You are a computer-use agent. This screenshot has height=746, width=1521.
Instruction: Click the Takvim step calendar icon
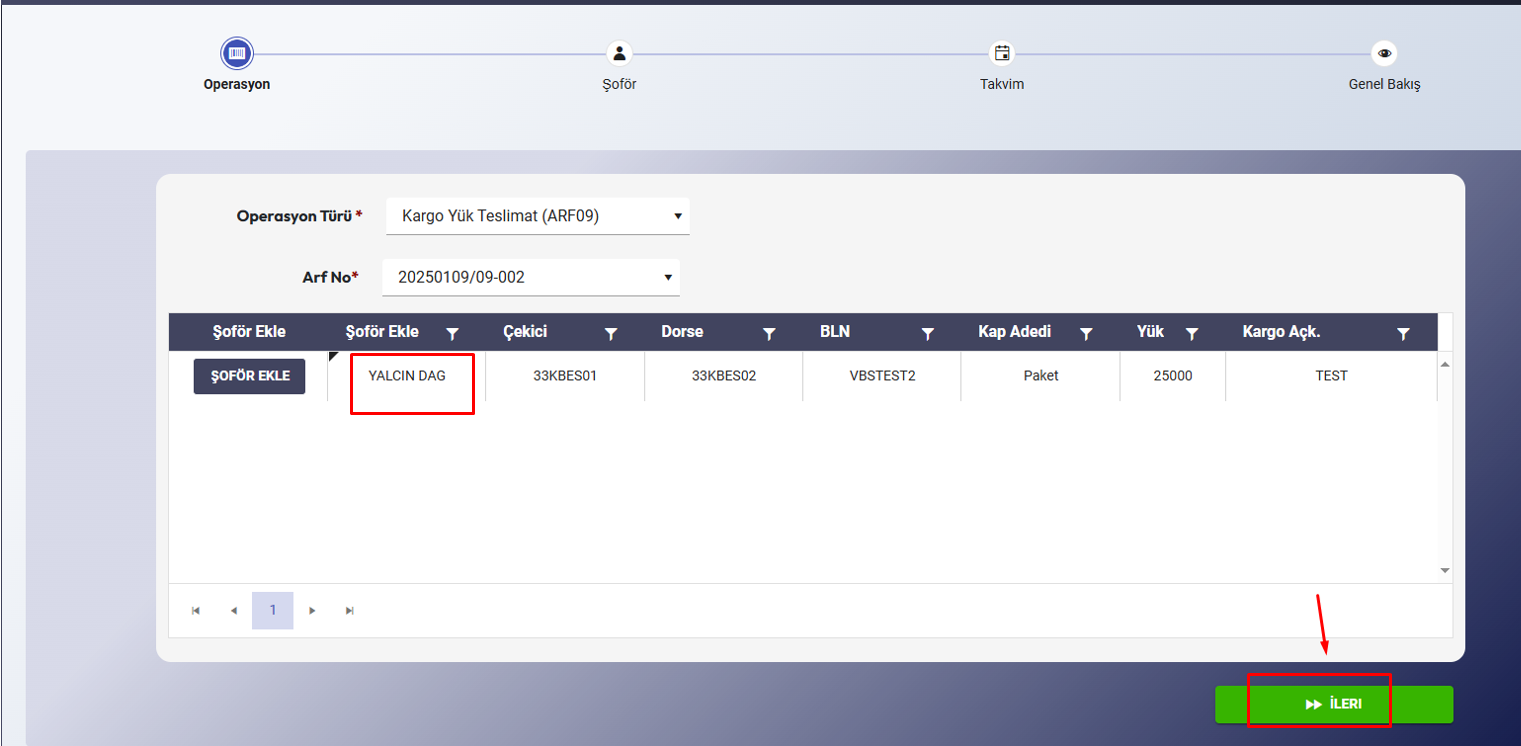pyautogui.click(x=1001, y=53)
